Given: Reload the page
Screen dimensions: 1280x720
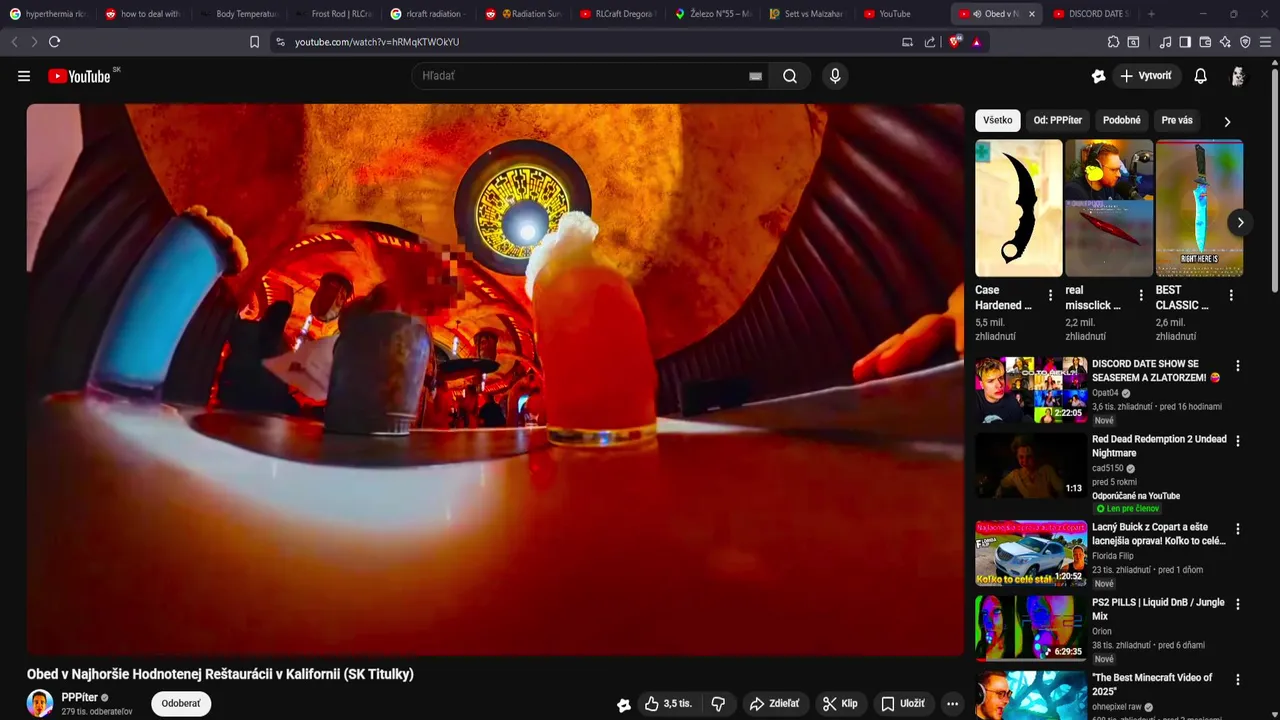Looking at the screenshot, I should pos(54,42).
